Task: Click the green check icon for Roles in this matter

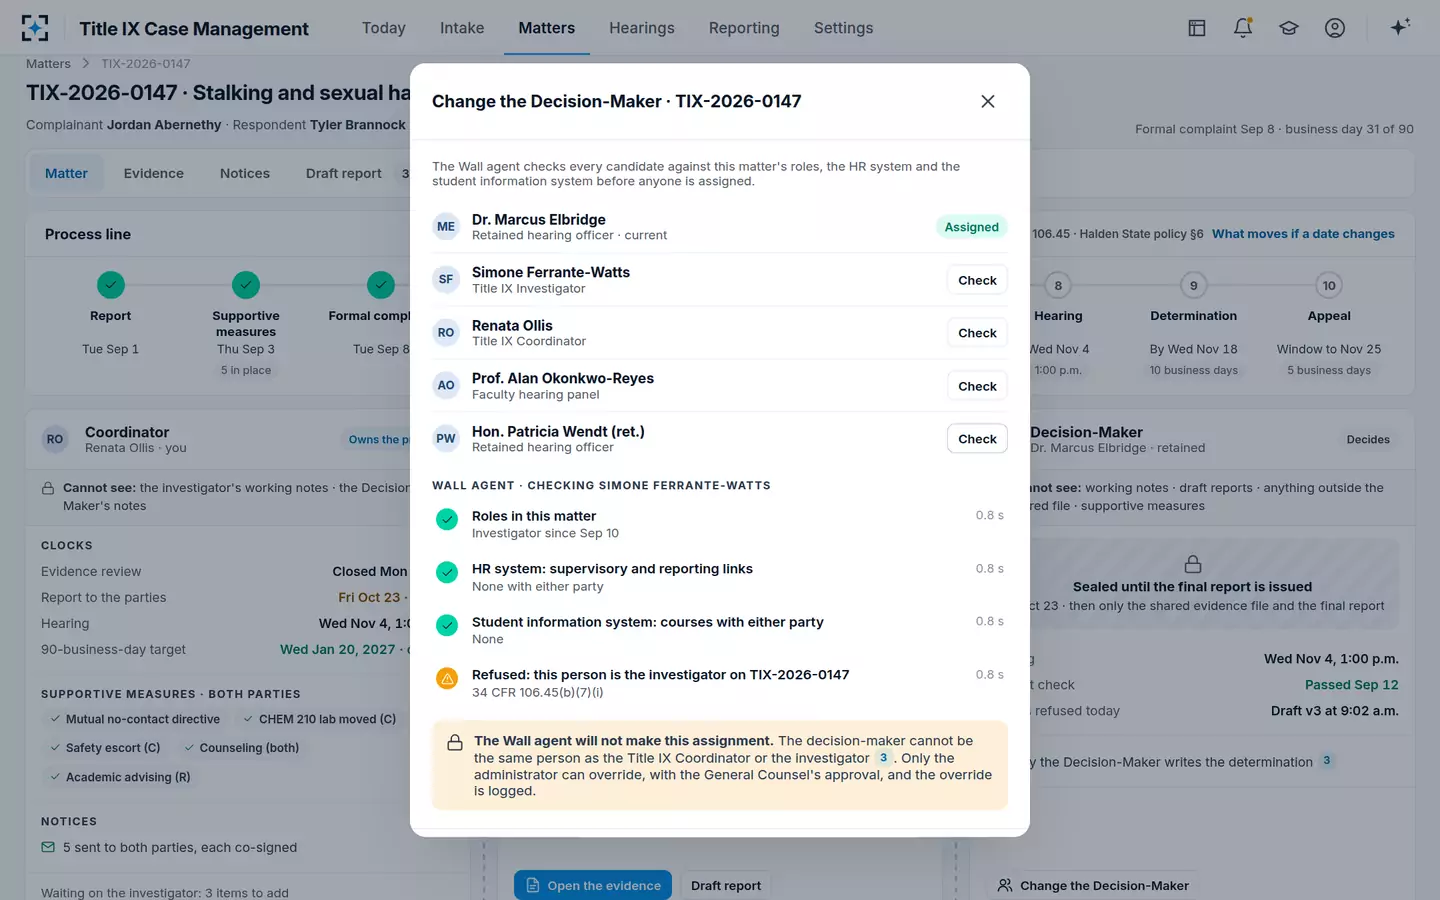Action: click(447, 519)
